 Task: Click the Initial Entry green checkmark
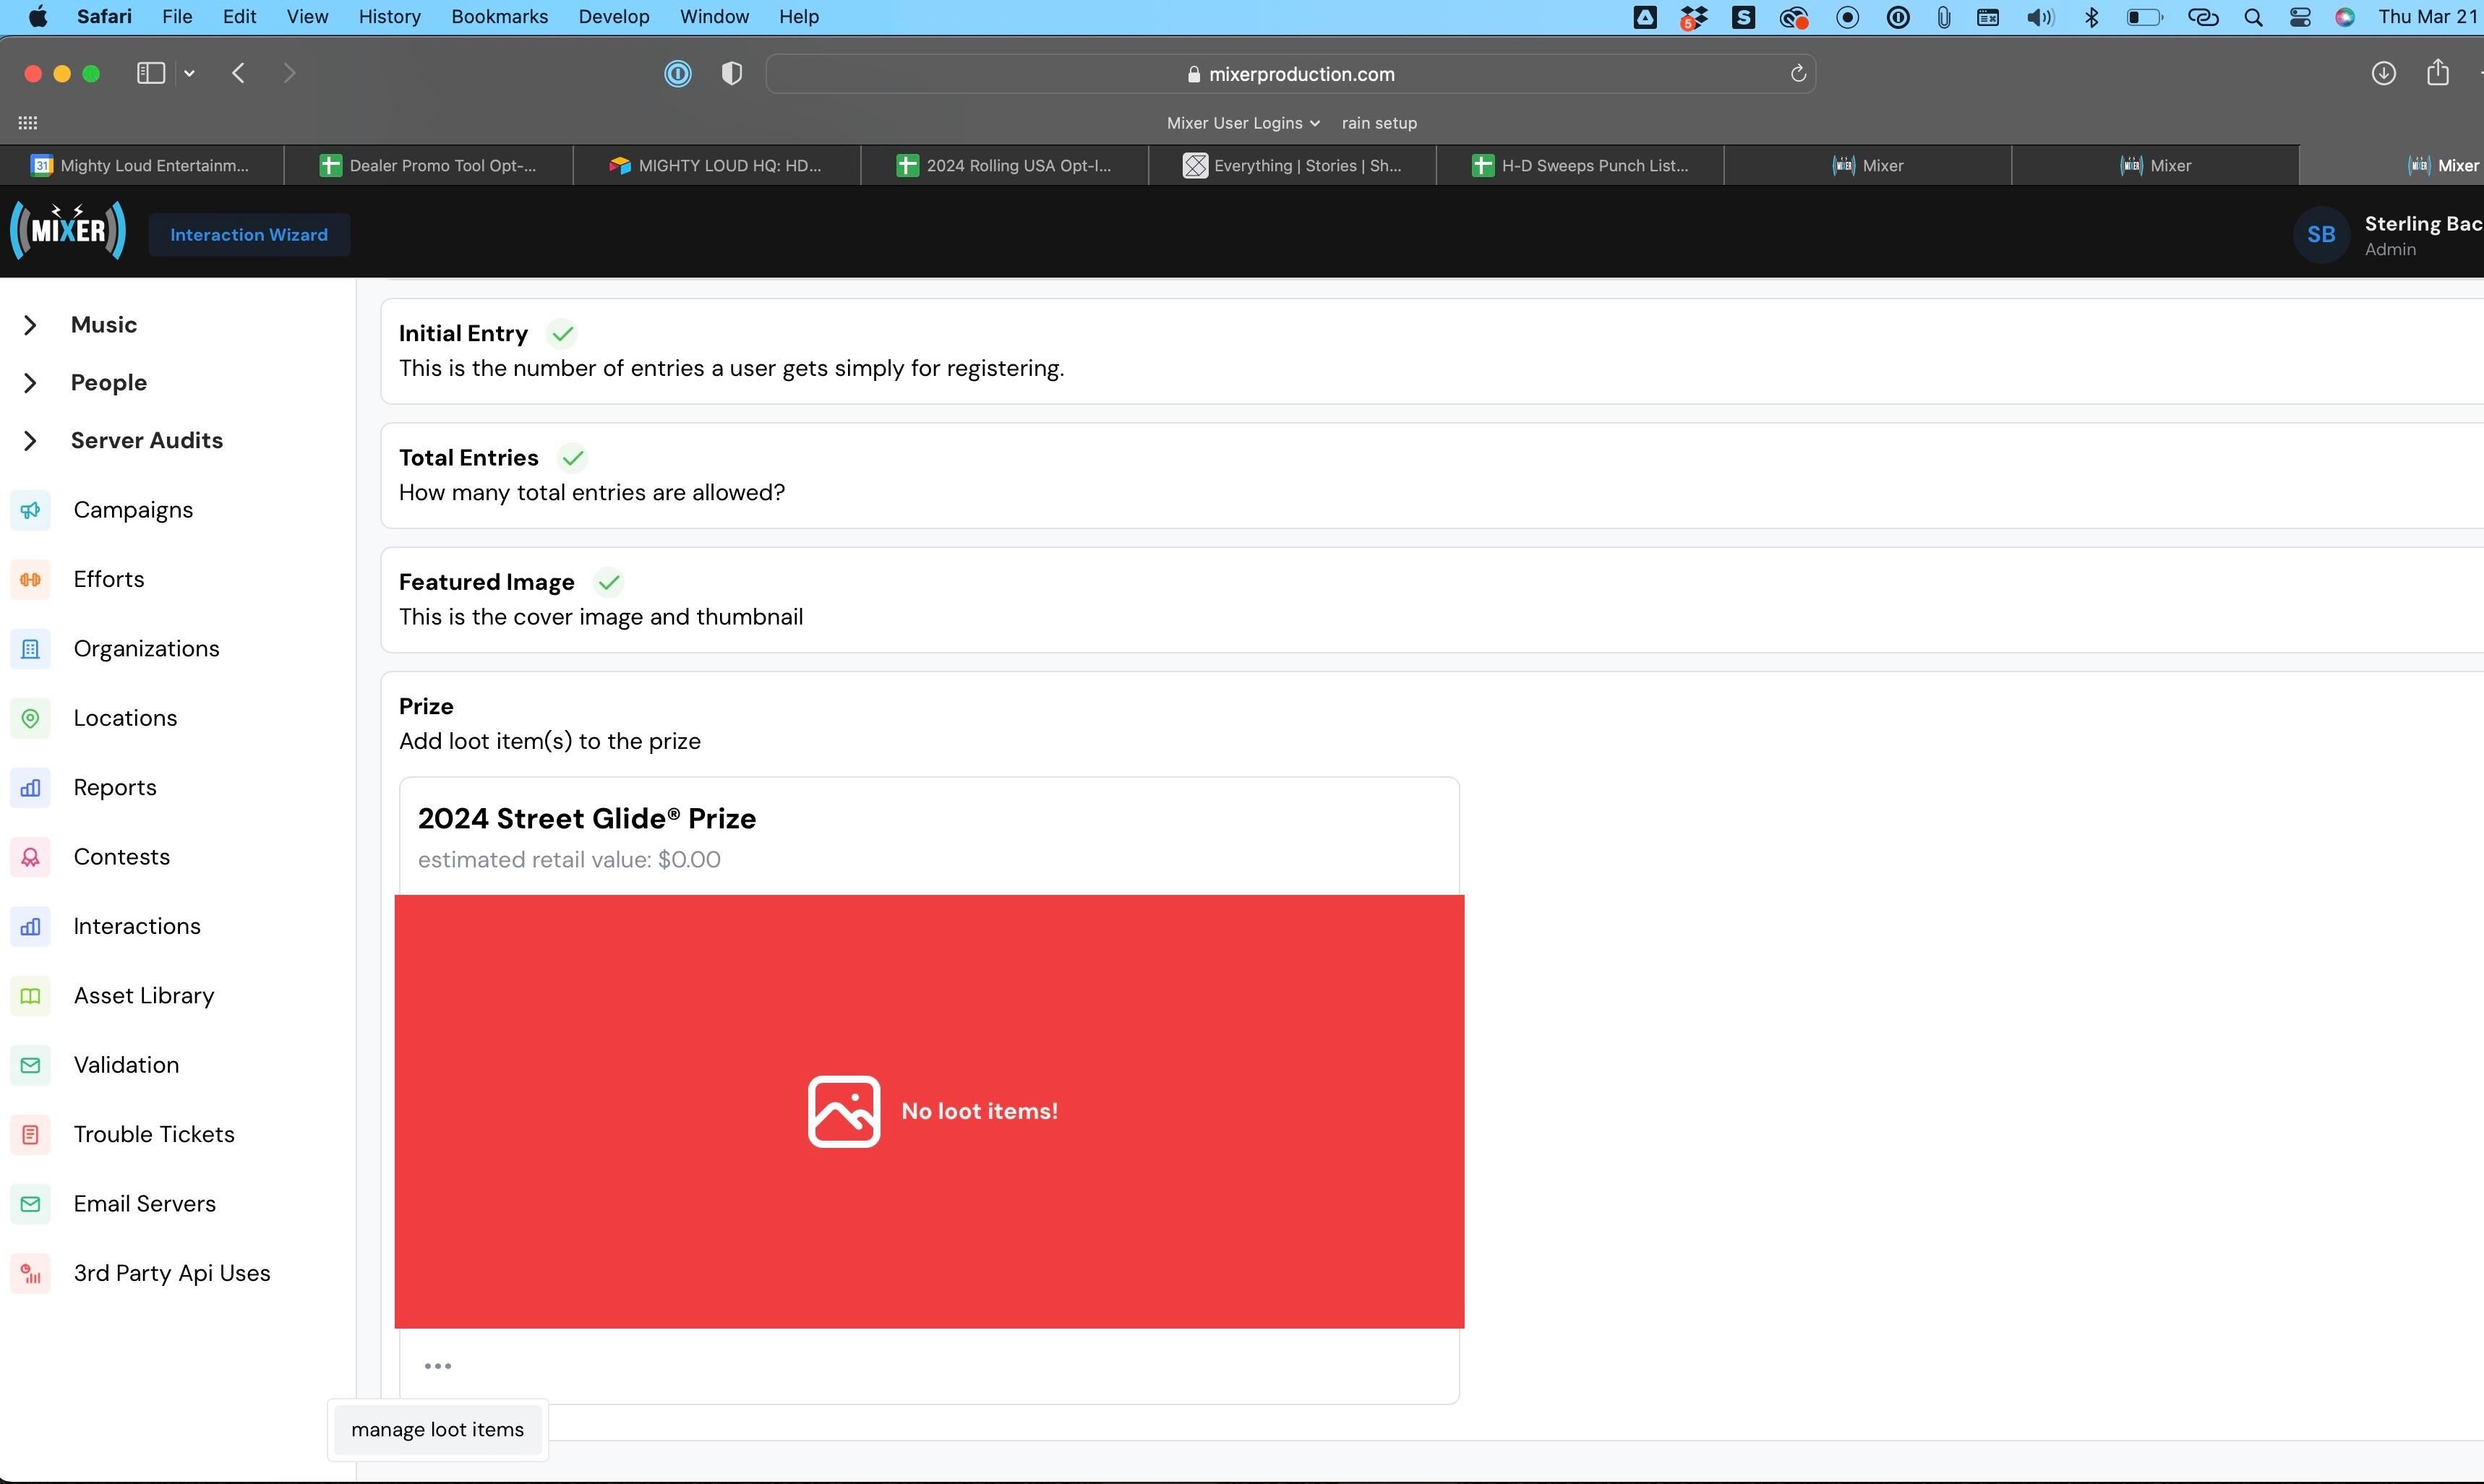tap(562, 334)
